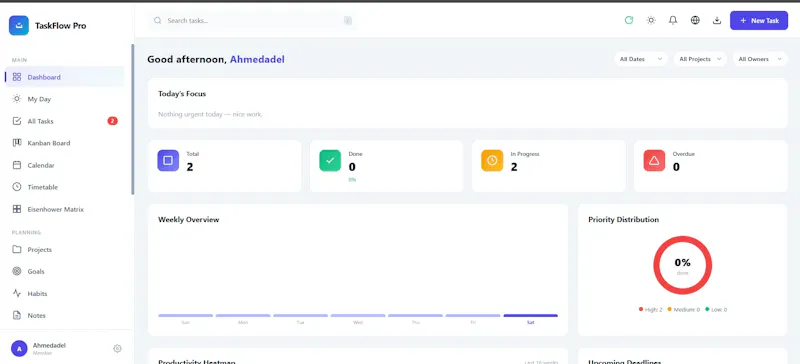Click the Overdue red triangle icon
800x364 pixels.
[x=654, y=160]
